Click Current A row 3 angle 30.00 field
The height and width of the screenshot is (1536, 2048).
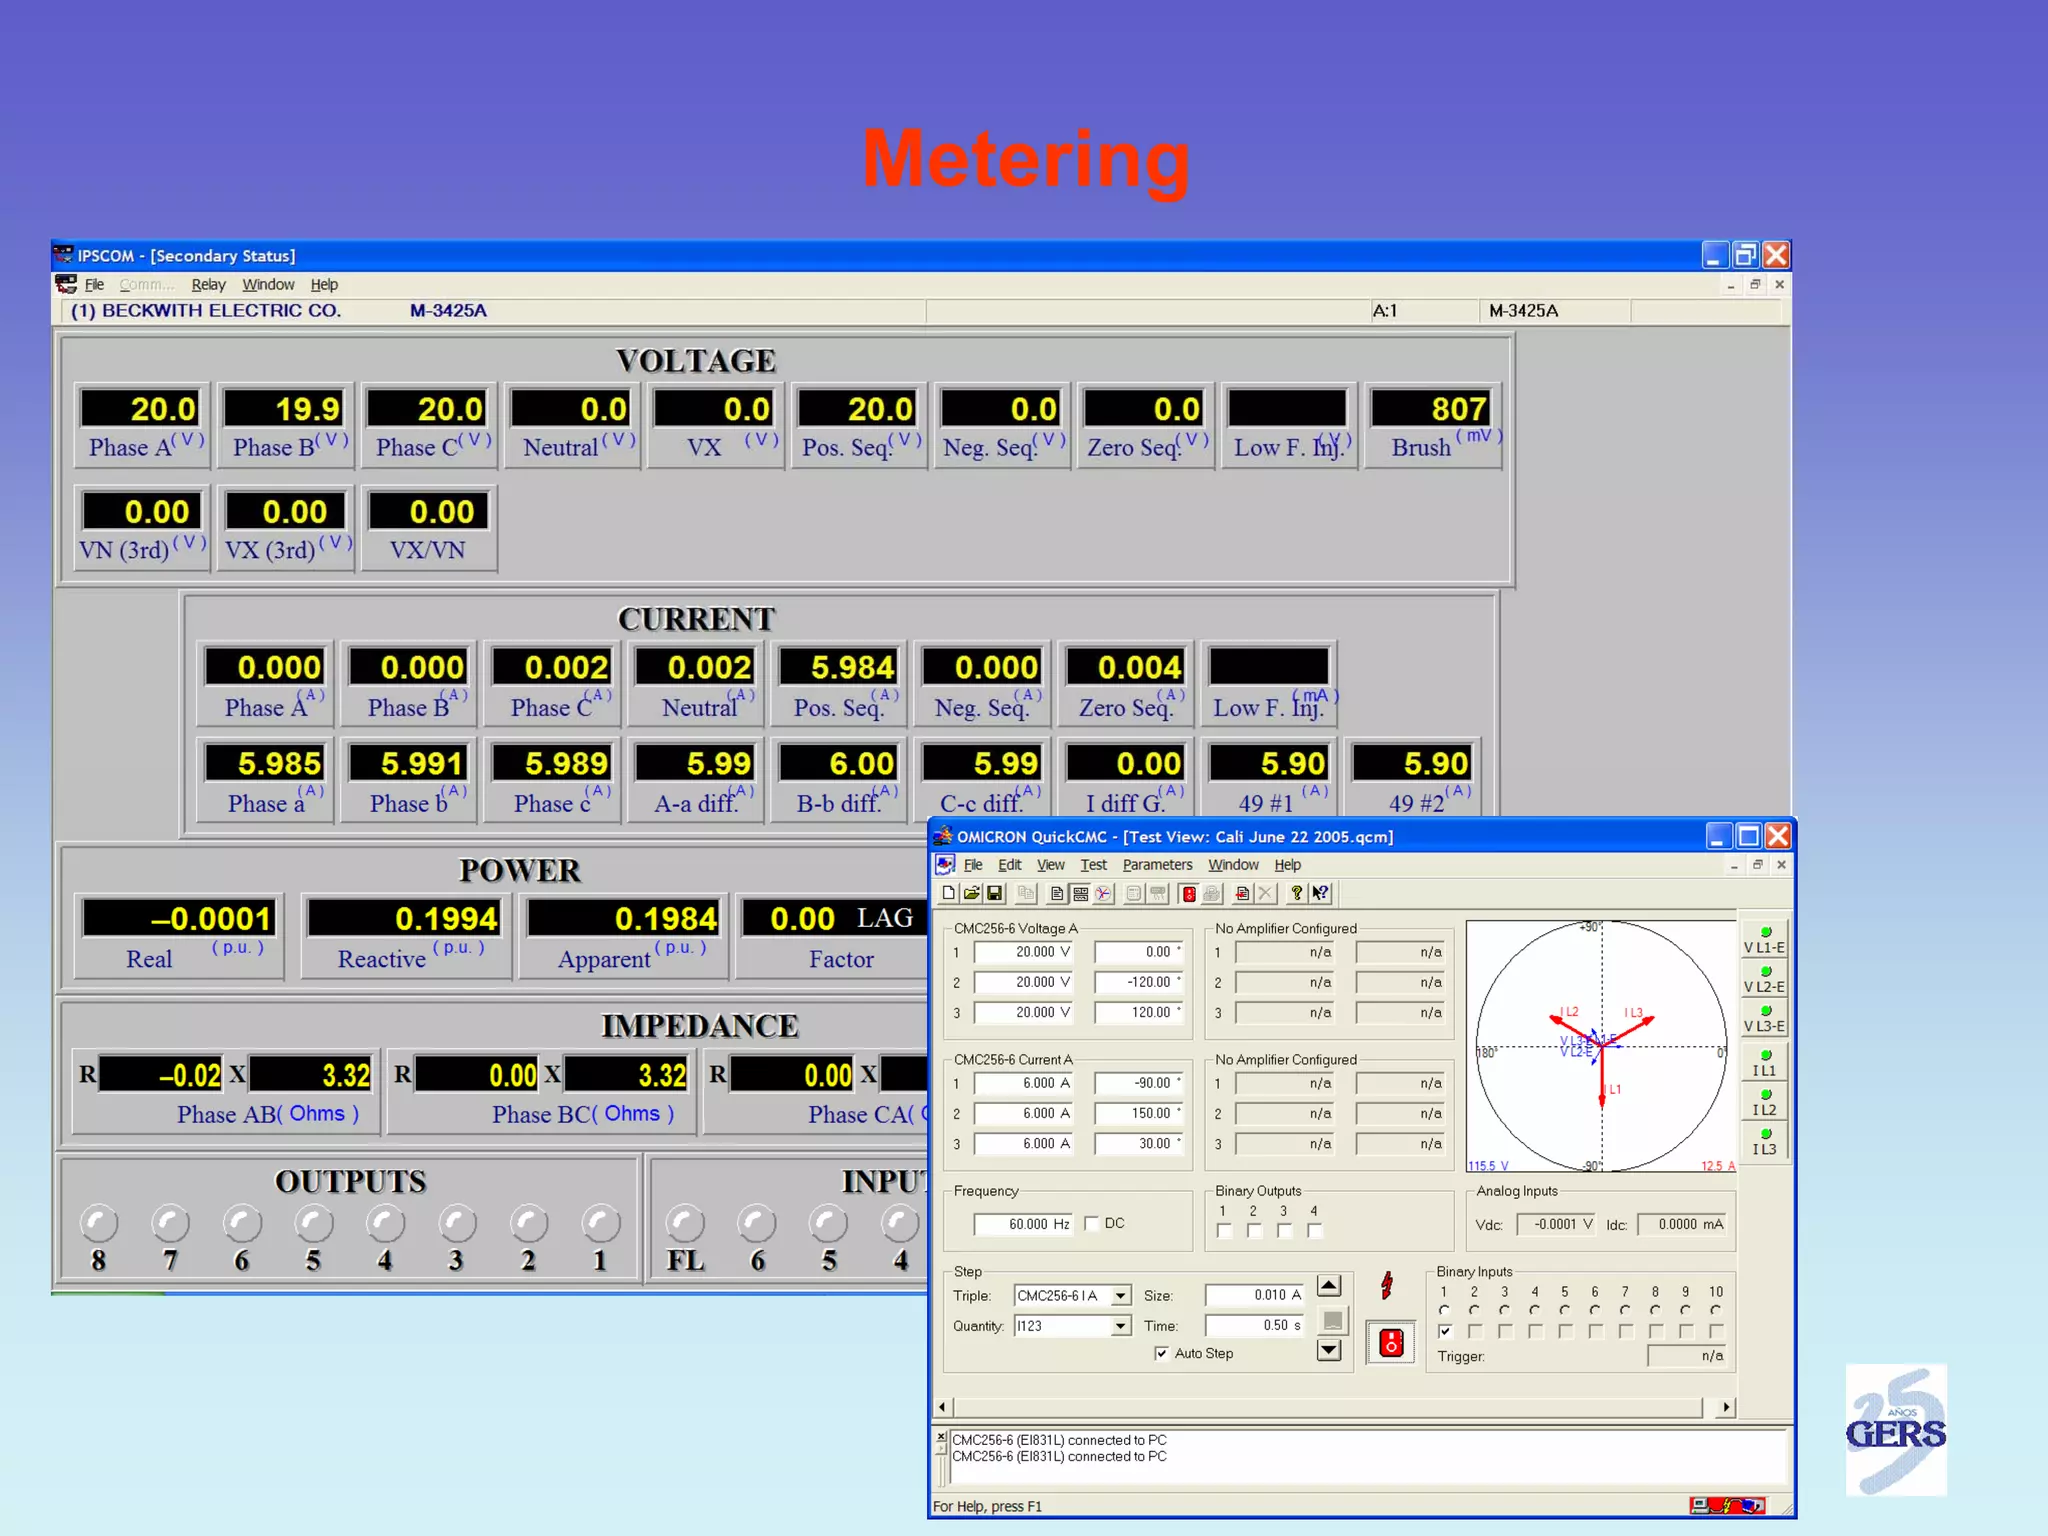coord(1138,1143)
